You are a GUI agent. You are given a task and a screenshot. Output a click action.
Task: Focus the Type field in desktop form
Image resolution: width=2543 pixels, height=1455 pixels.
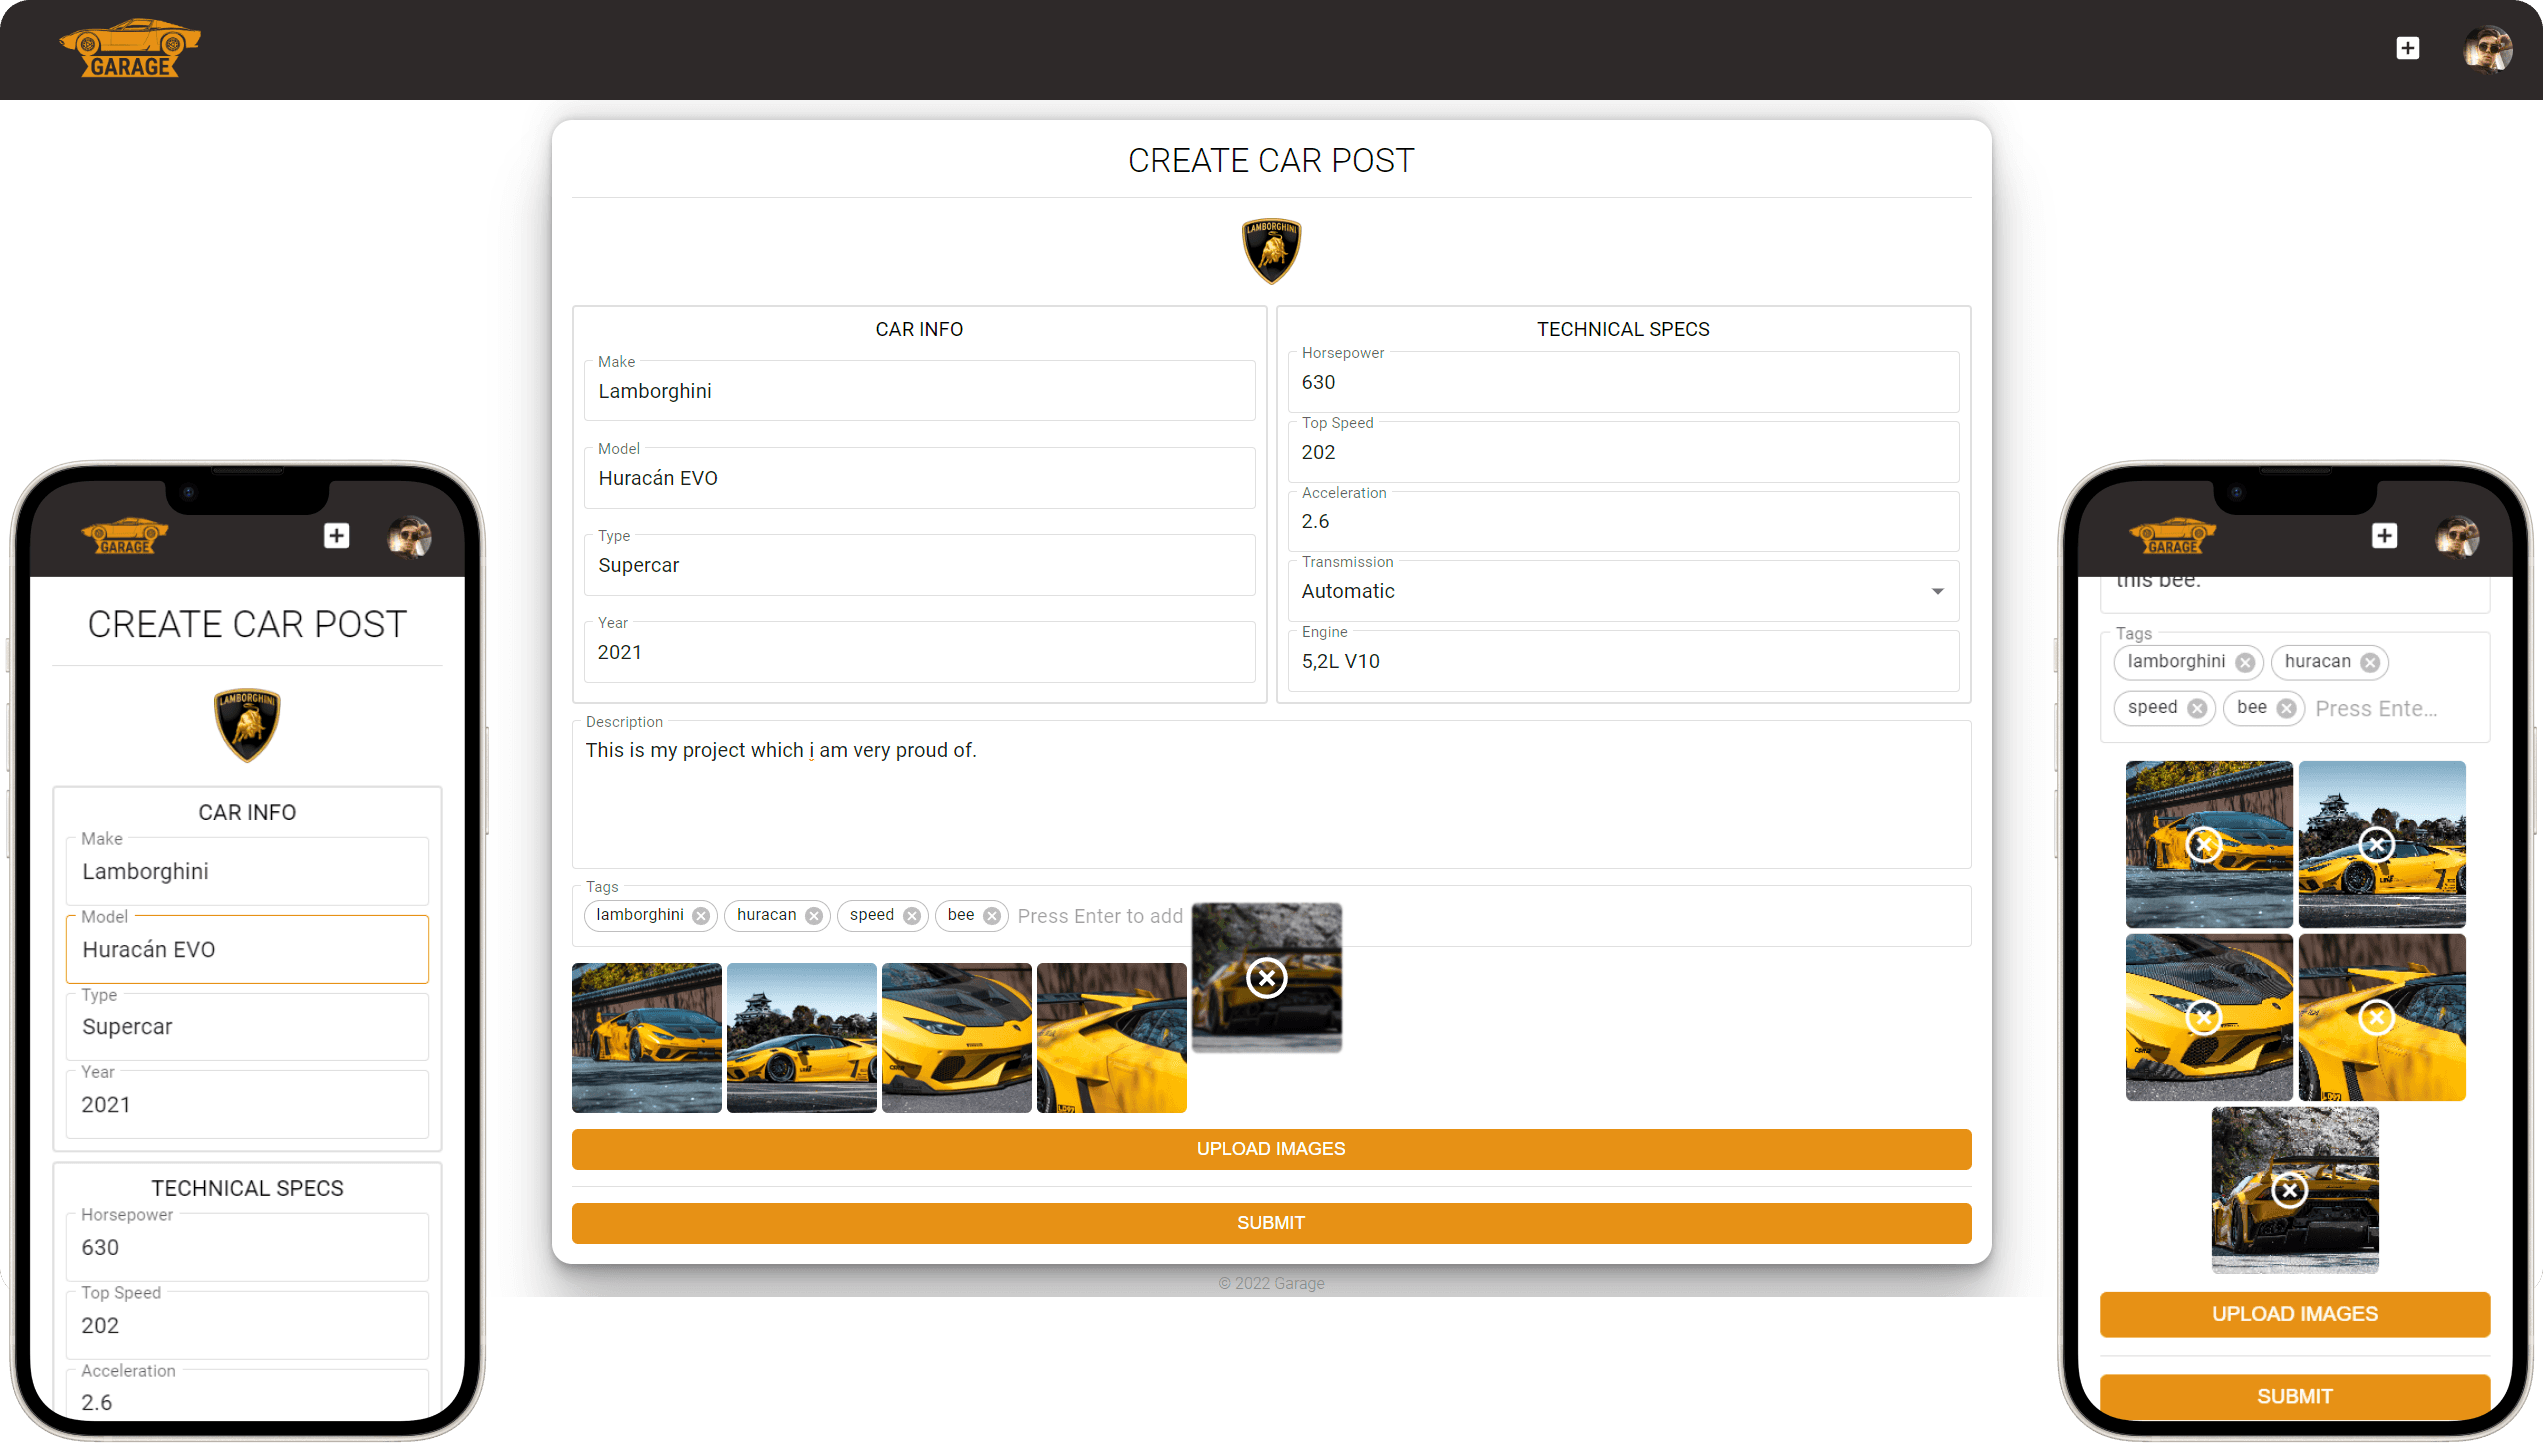tap(919, 565)
